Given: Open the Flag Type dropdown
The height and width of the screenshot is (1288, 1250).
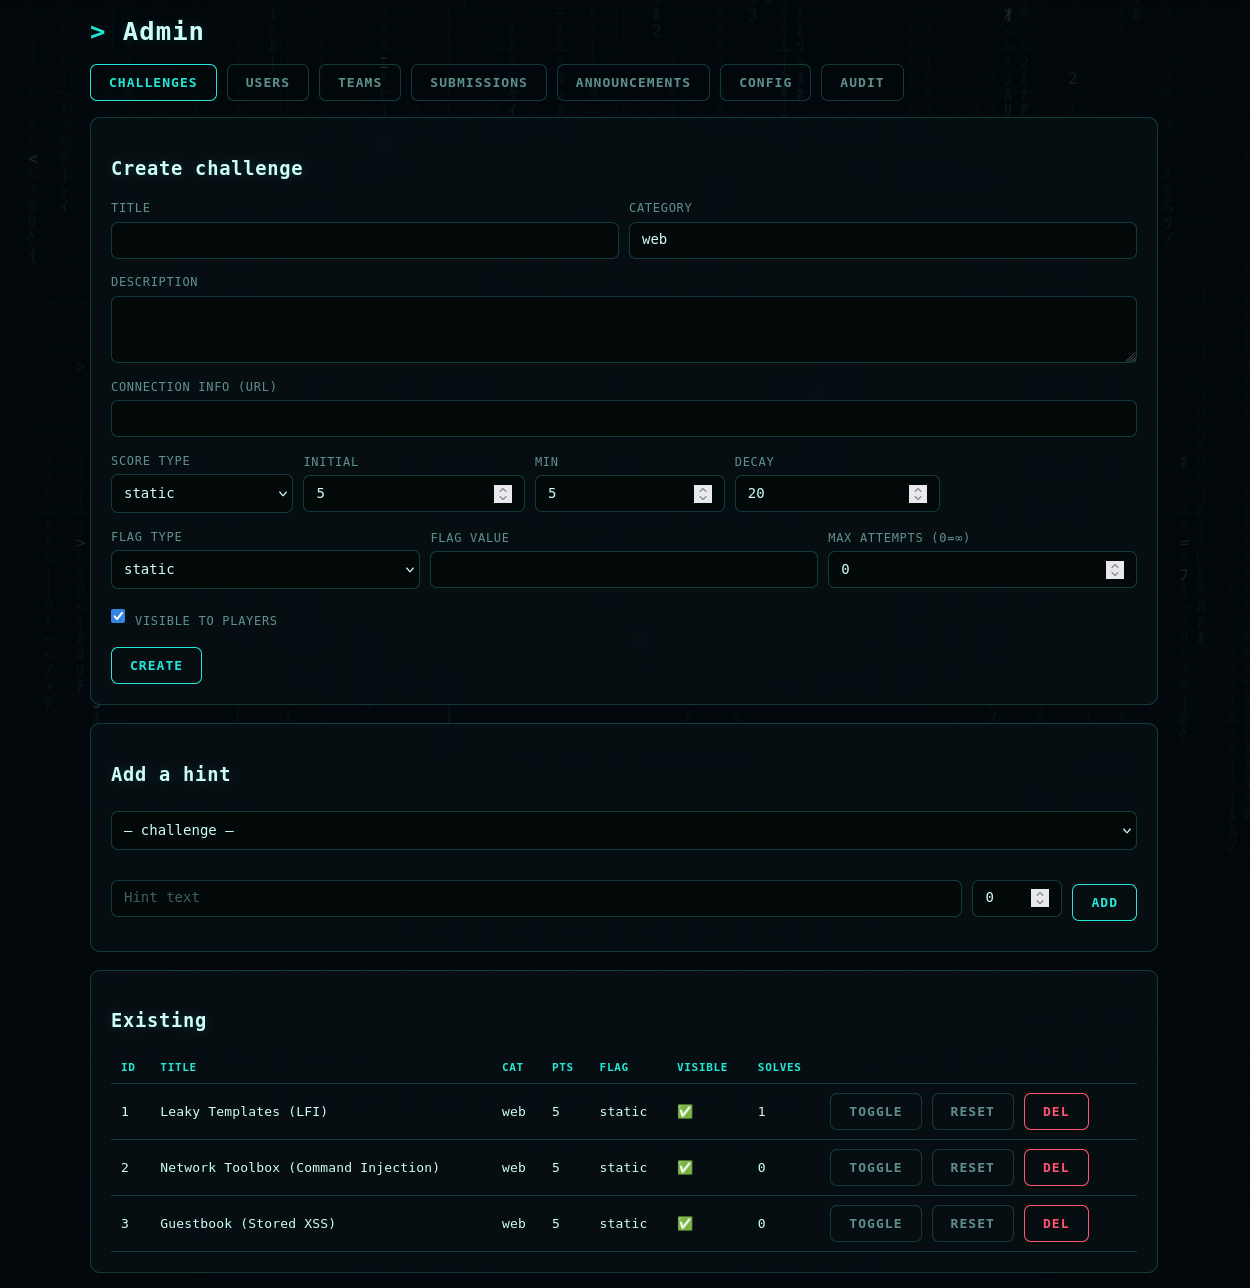Looking at the screenshot, I should coord(265,570).
